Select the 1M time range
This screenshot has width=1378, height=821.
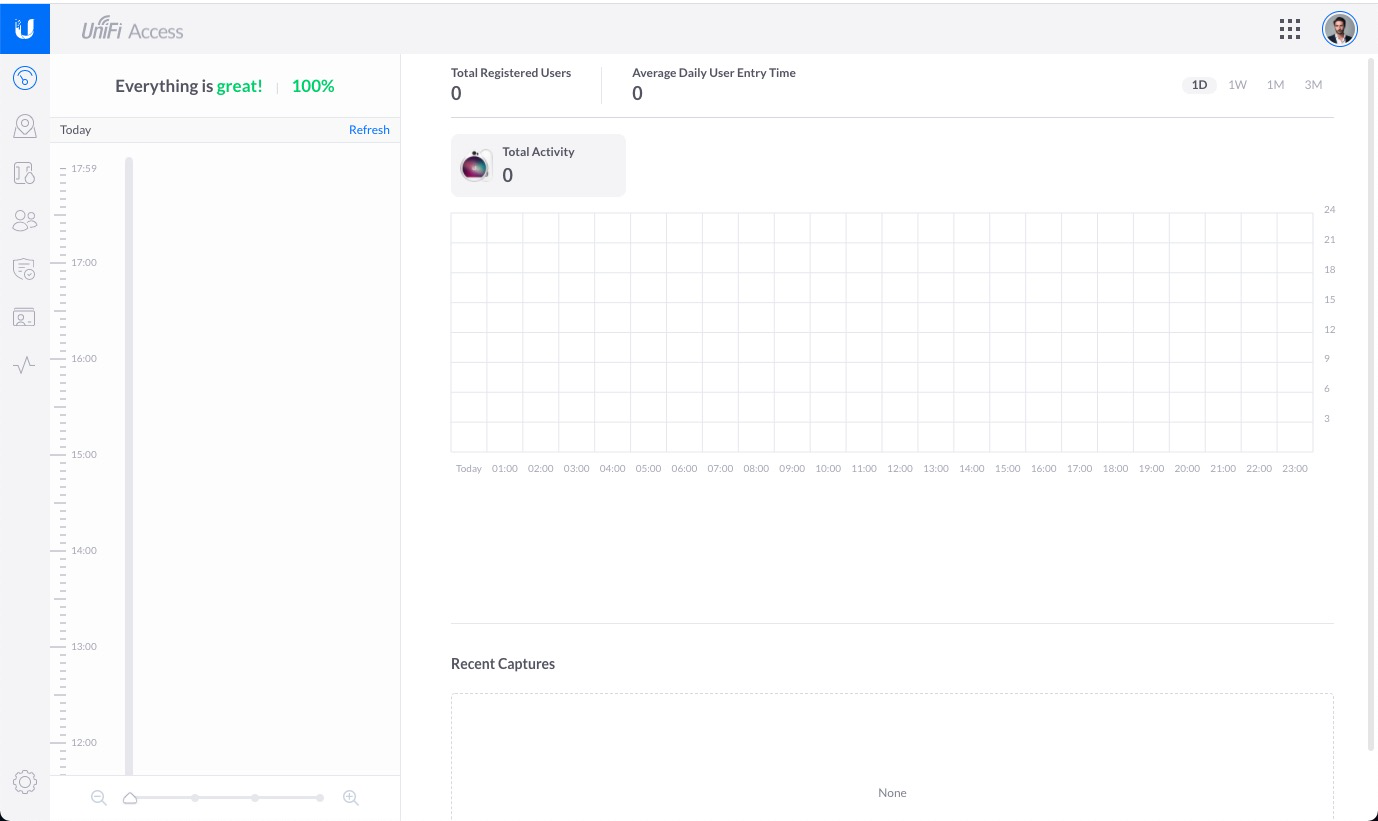1275,85
